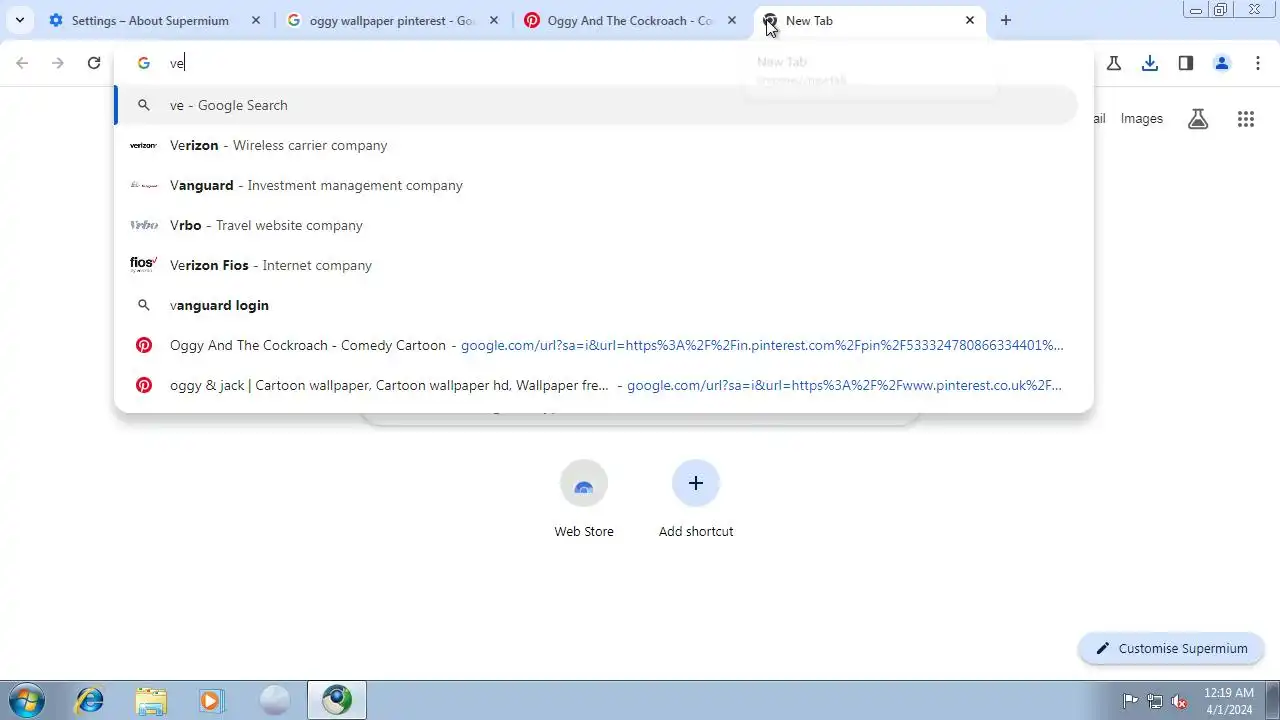1280x720 pixels.
Task: Click the back navigation arrow
Action: point(22,63)
